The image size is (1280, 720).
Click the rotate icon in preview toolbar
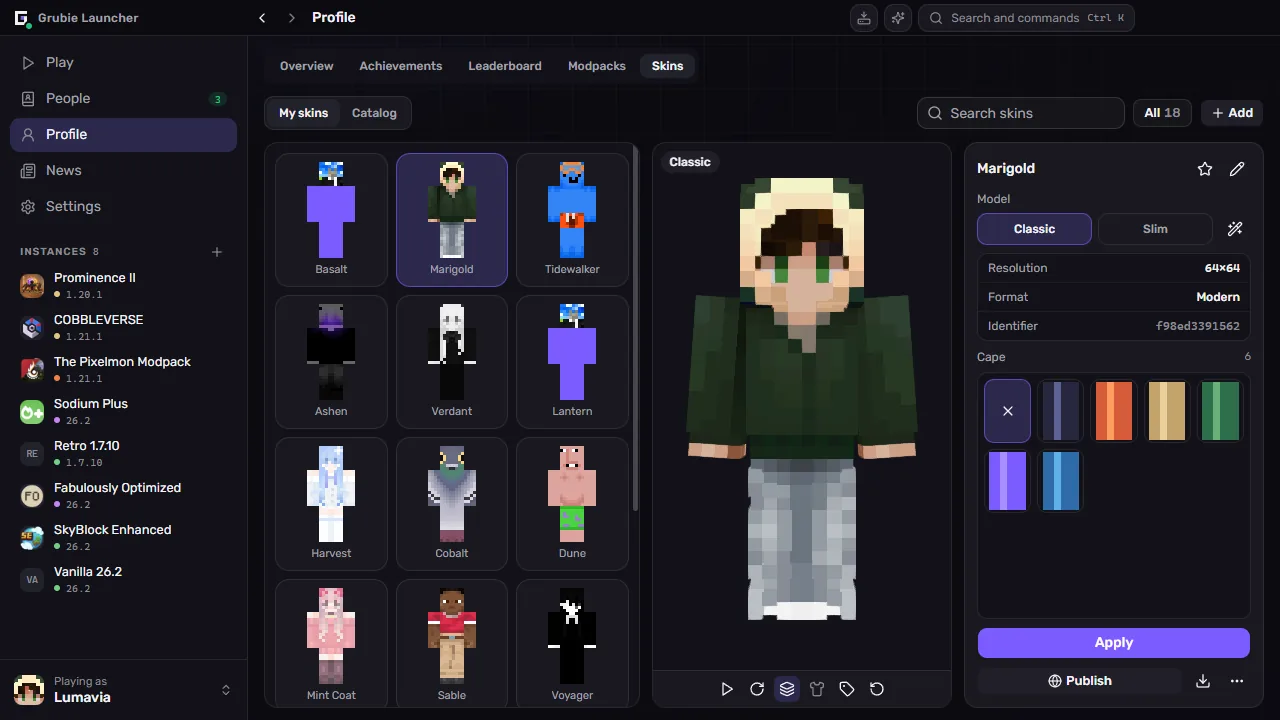[757, 689]
